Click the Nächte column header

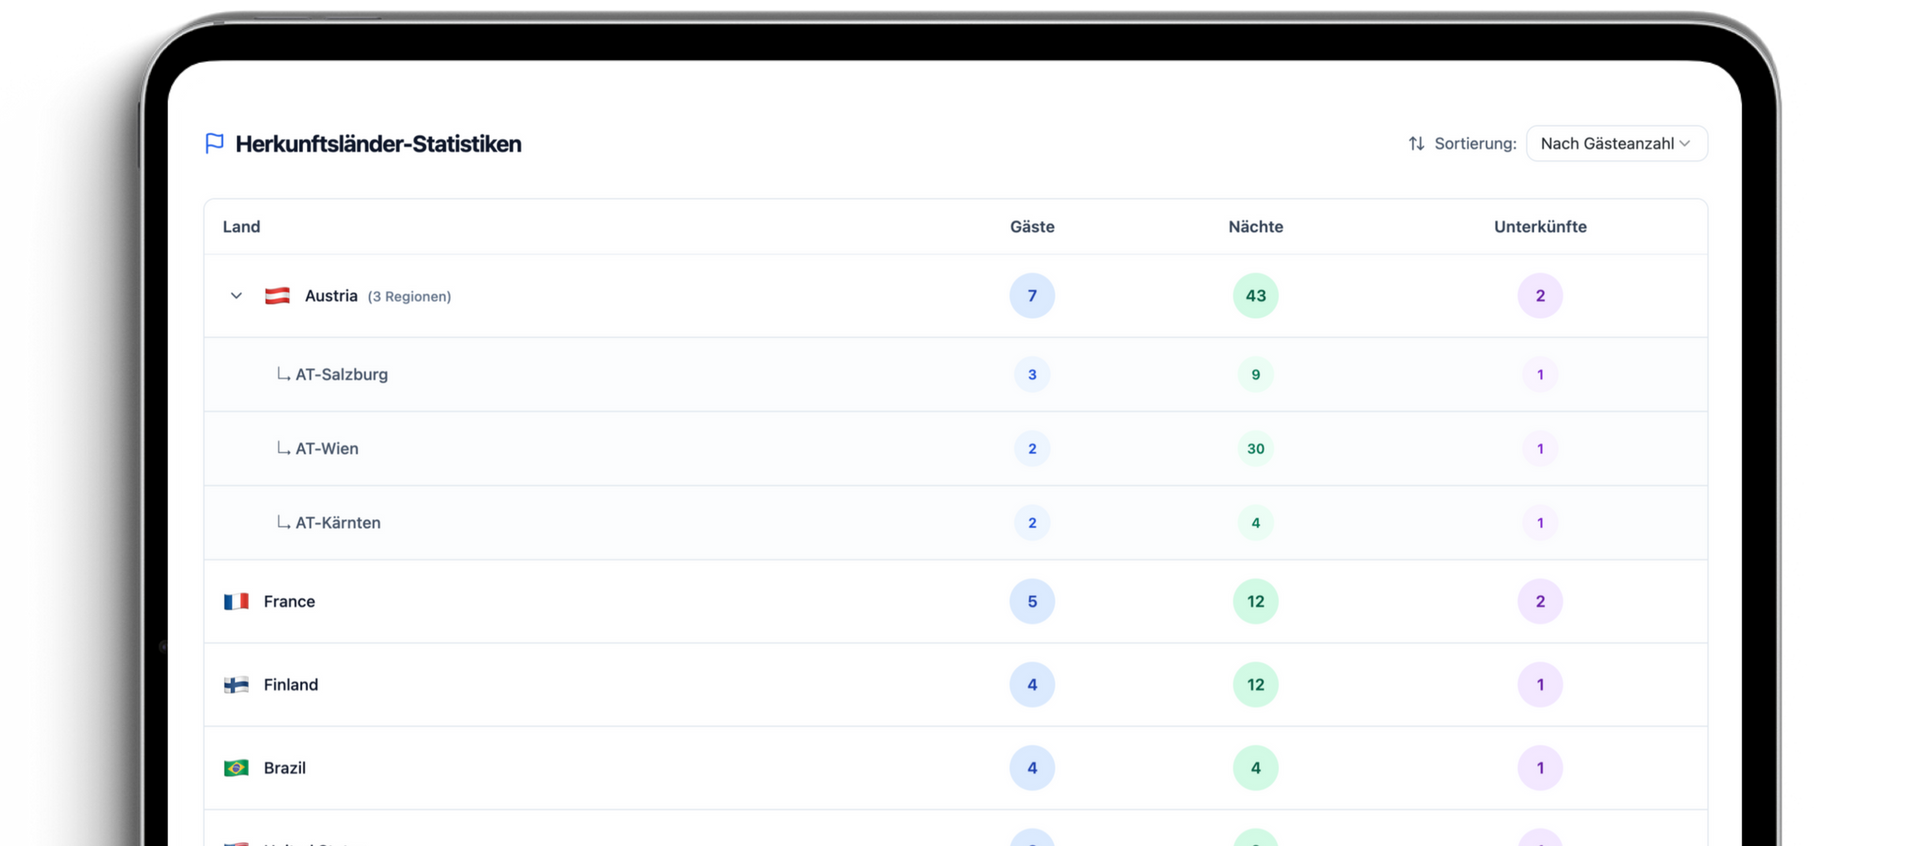click(x=1255, y=227)
